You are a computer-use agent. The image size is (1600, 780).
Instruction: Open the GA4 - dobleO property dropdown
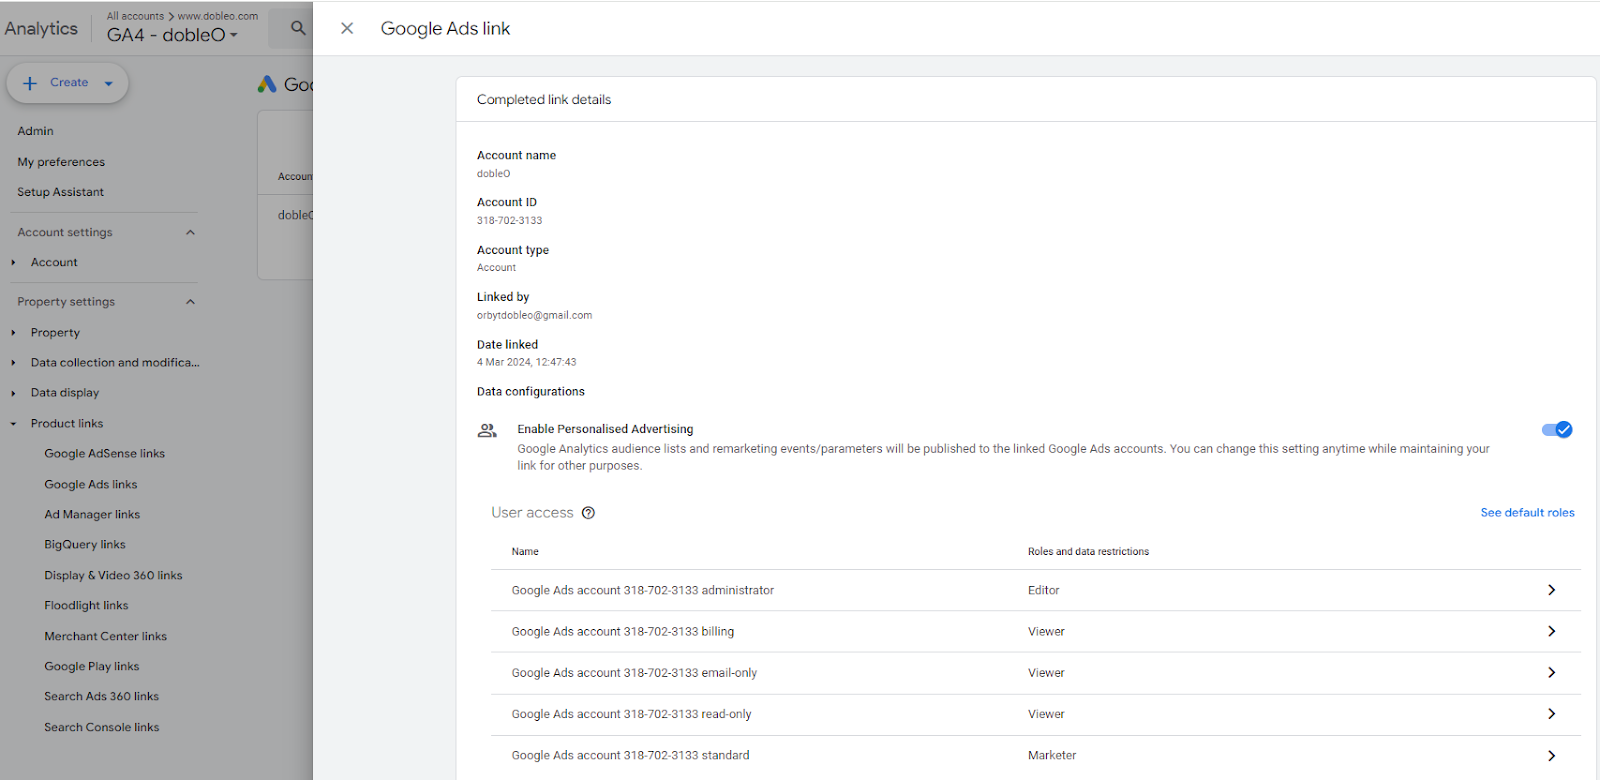click(x=172, y=35)
